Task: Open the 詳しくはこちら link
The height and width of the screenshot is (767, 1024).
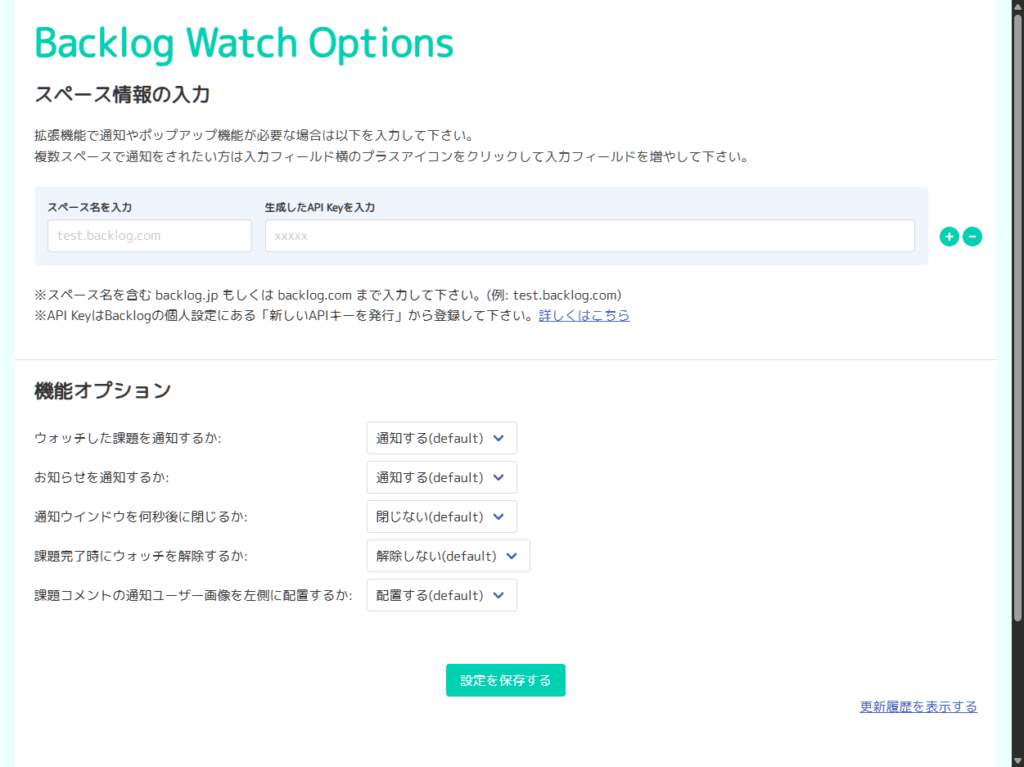Action: coord(584,316)
